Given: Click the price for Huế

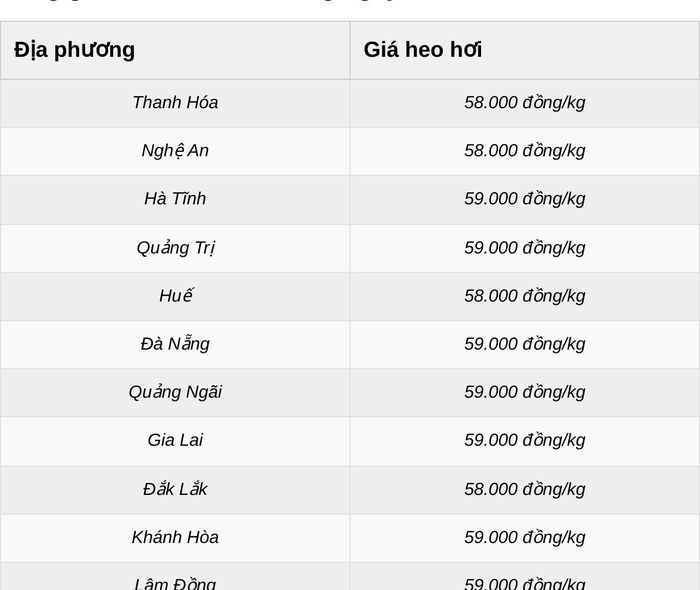Looking at the screenshot, I should 525,296.
